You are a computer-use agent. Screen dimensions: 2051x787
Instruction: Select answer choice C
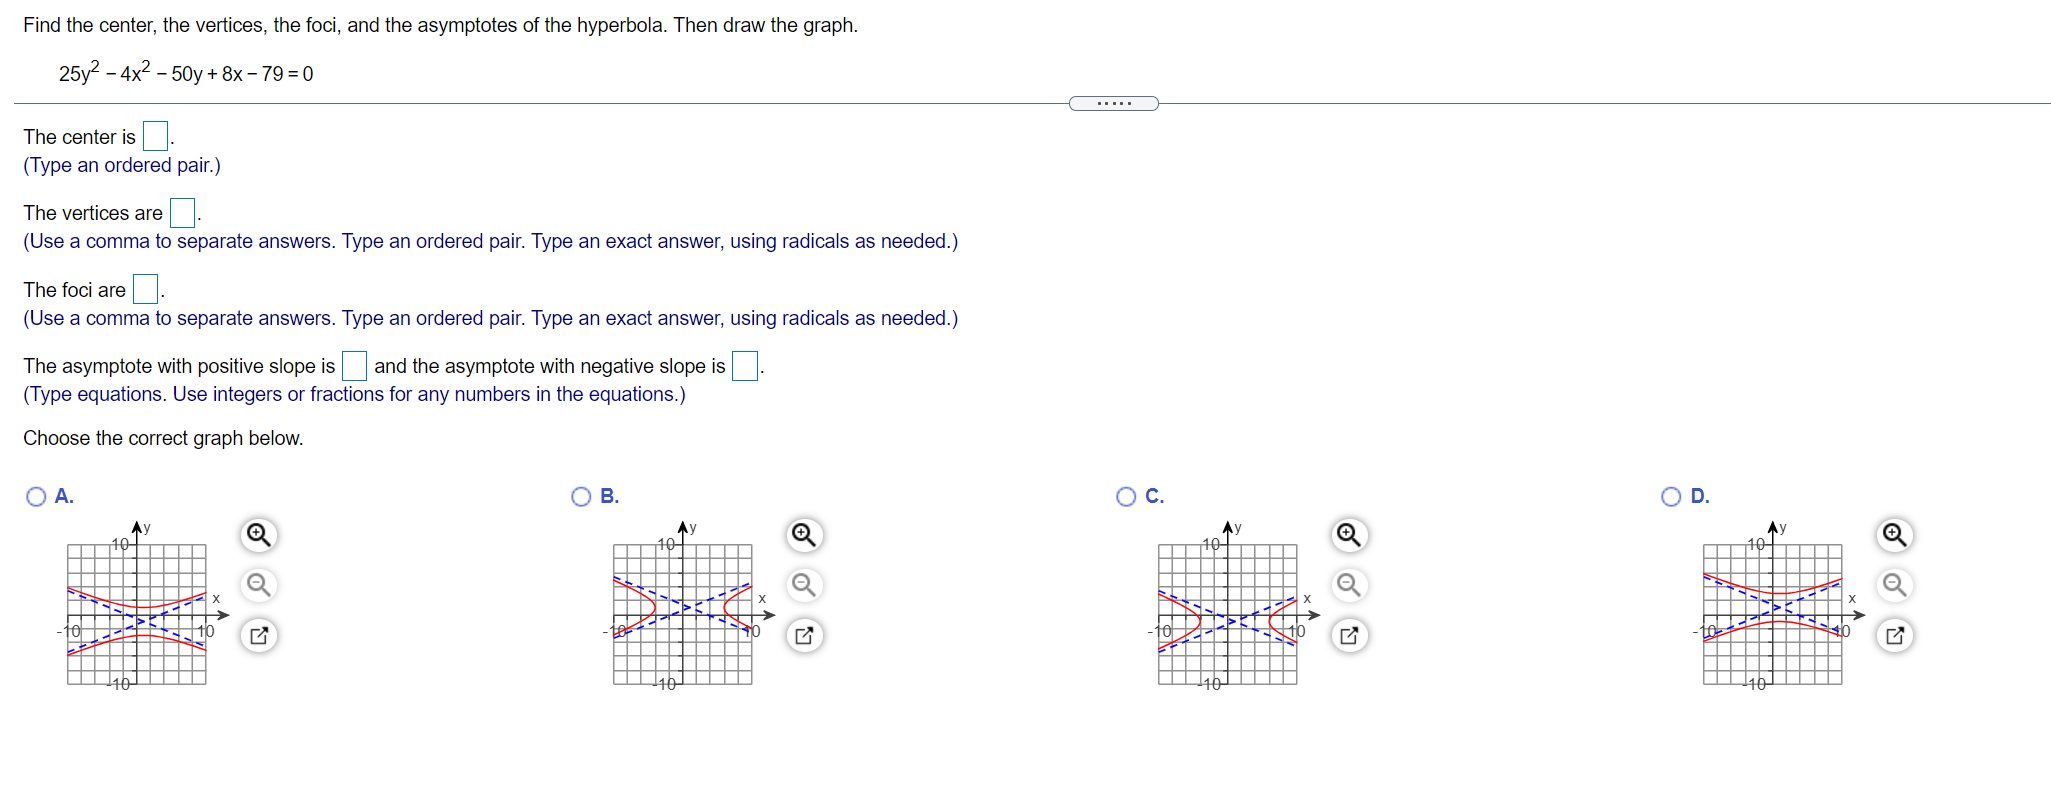click(x=1126, y=495)
